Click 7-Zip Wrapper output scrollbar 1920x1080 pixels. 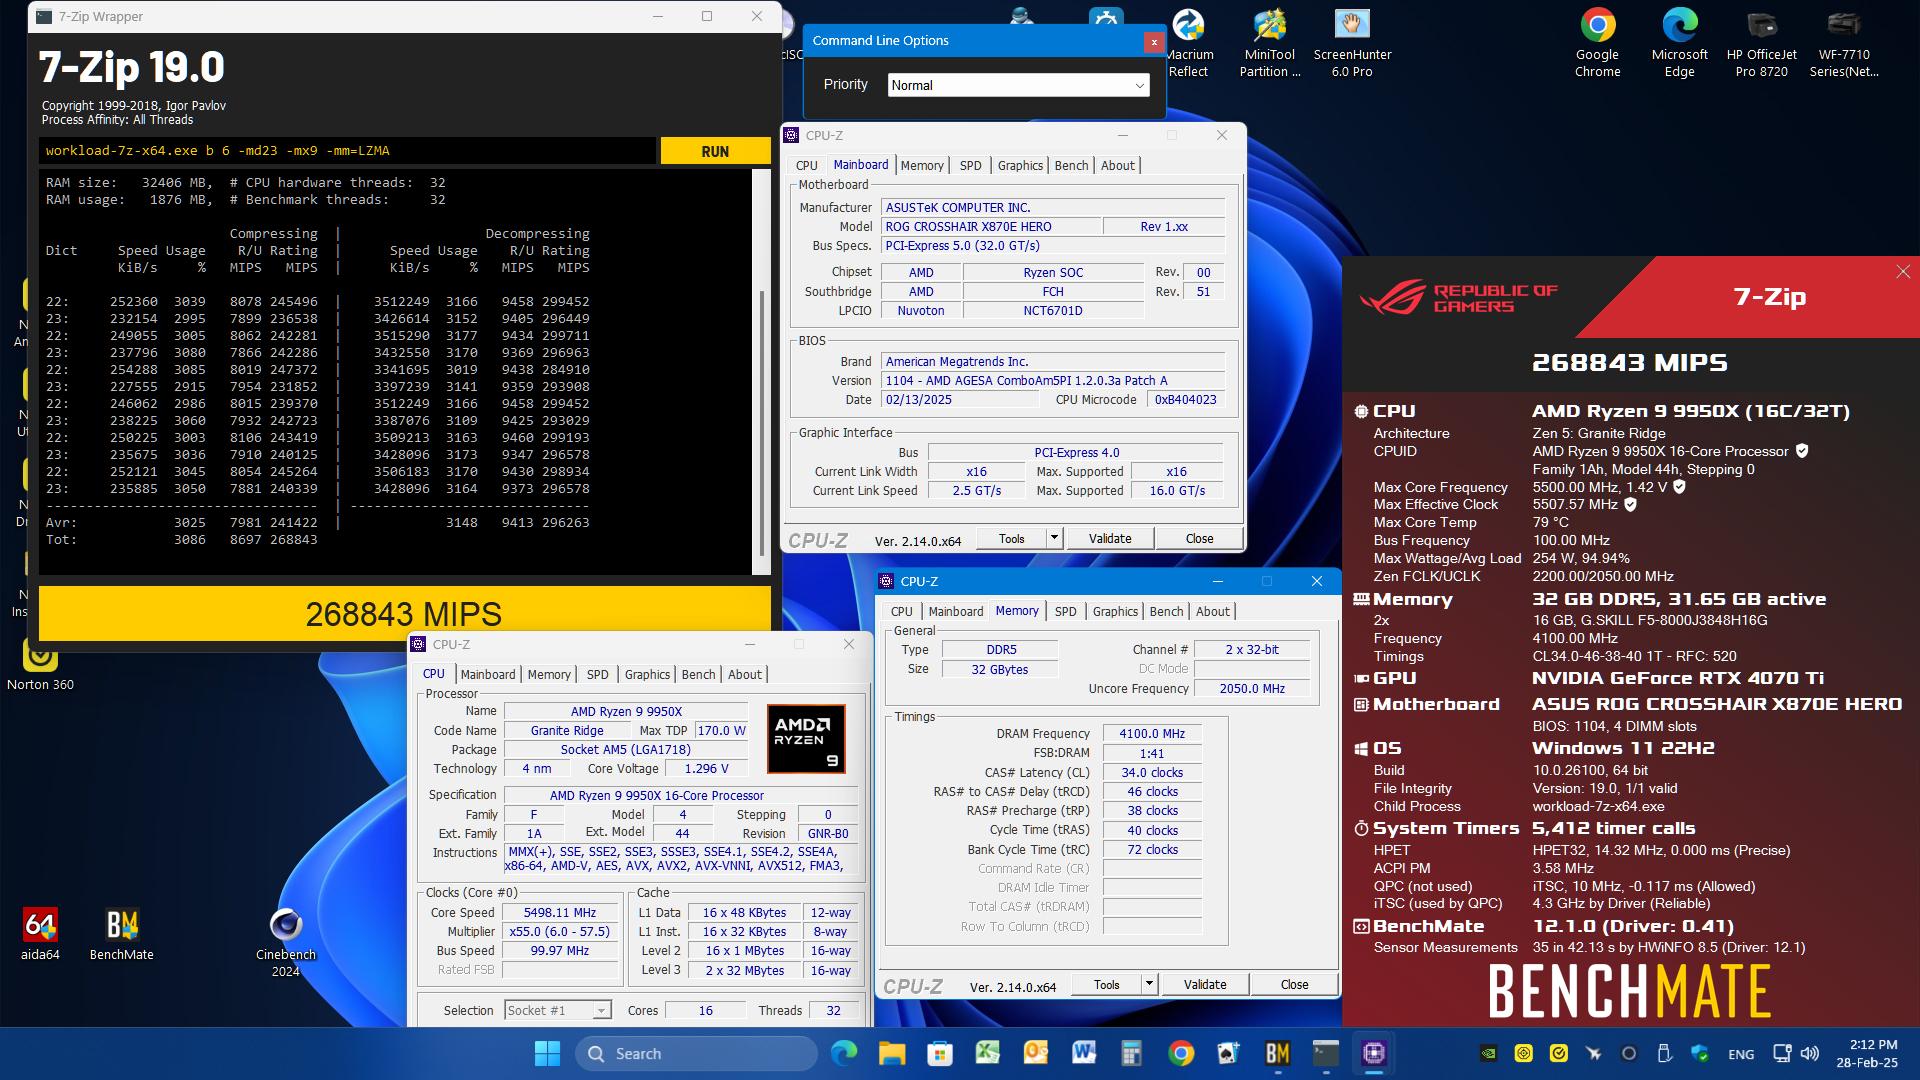(763, 425)
